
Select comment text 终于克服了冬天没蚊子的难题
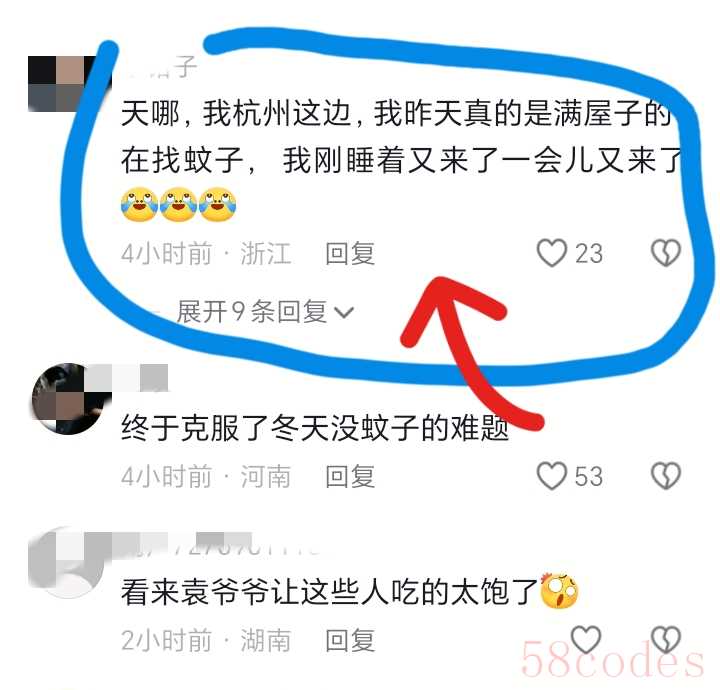click(x=315, y=428)
